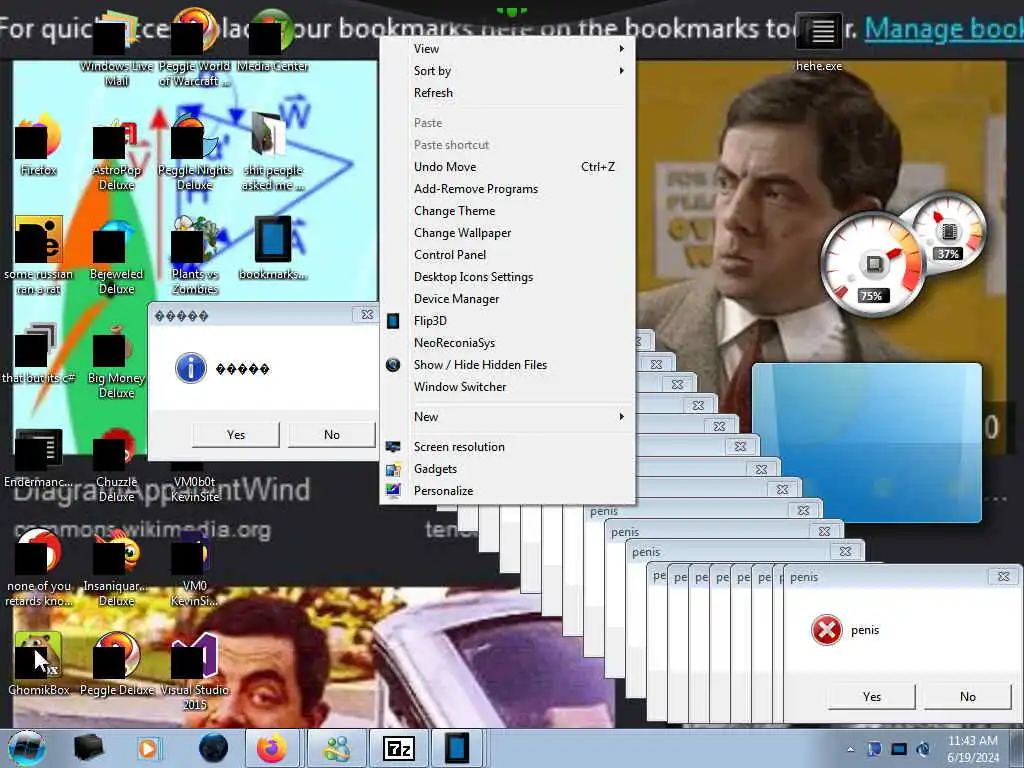The image size is (1024, 768).
Task: Open Gadgets from context menu
Action: 508,469
